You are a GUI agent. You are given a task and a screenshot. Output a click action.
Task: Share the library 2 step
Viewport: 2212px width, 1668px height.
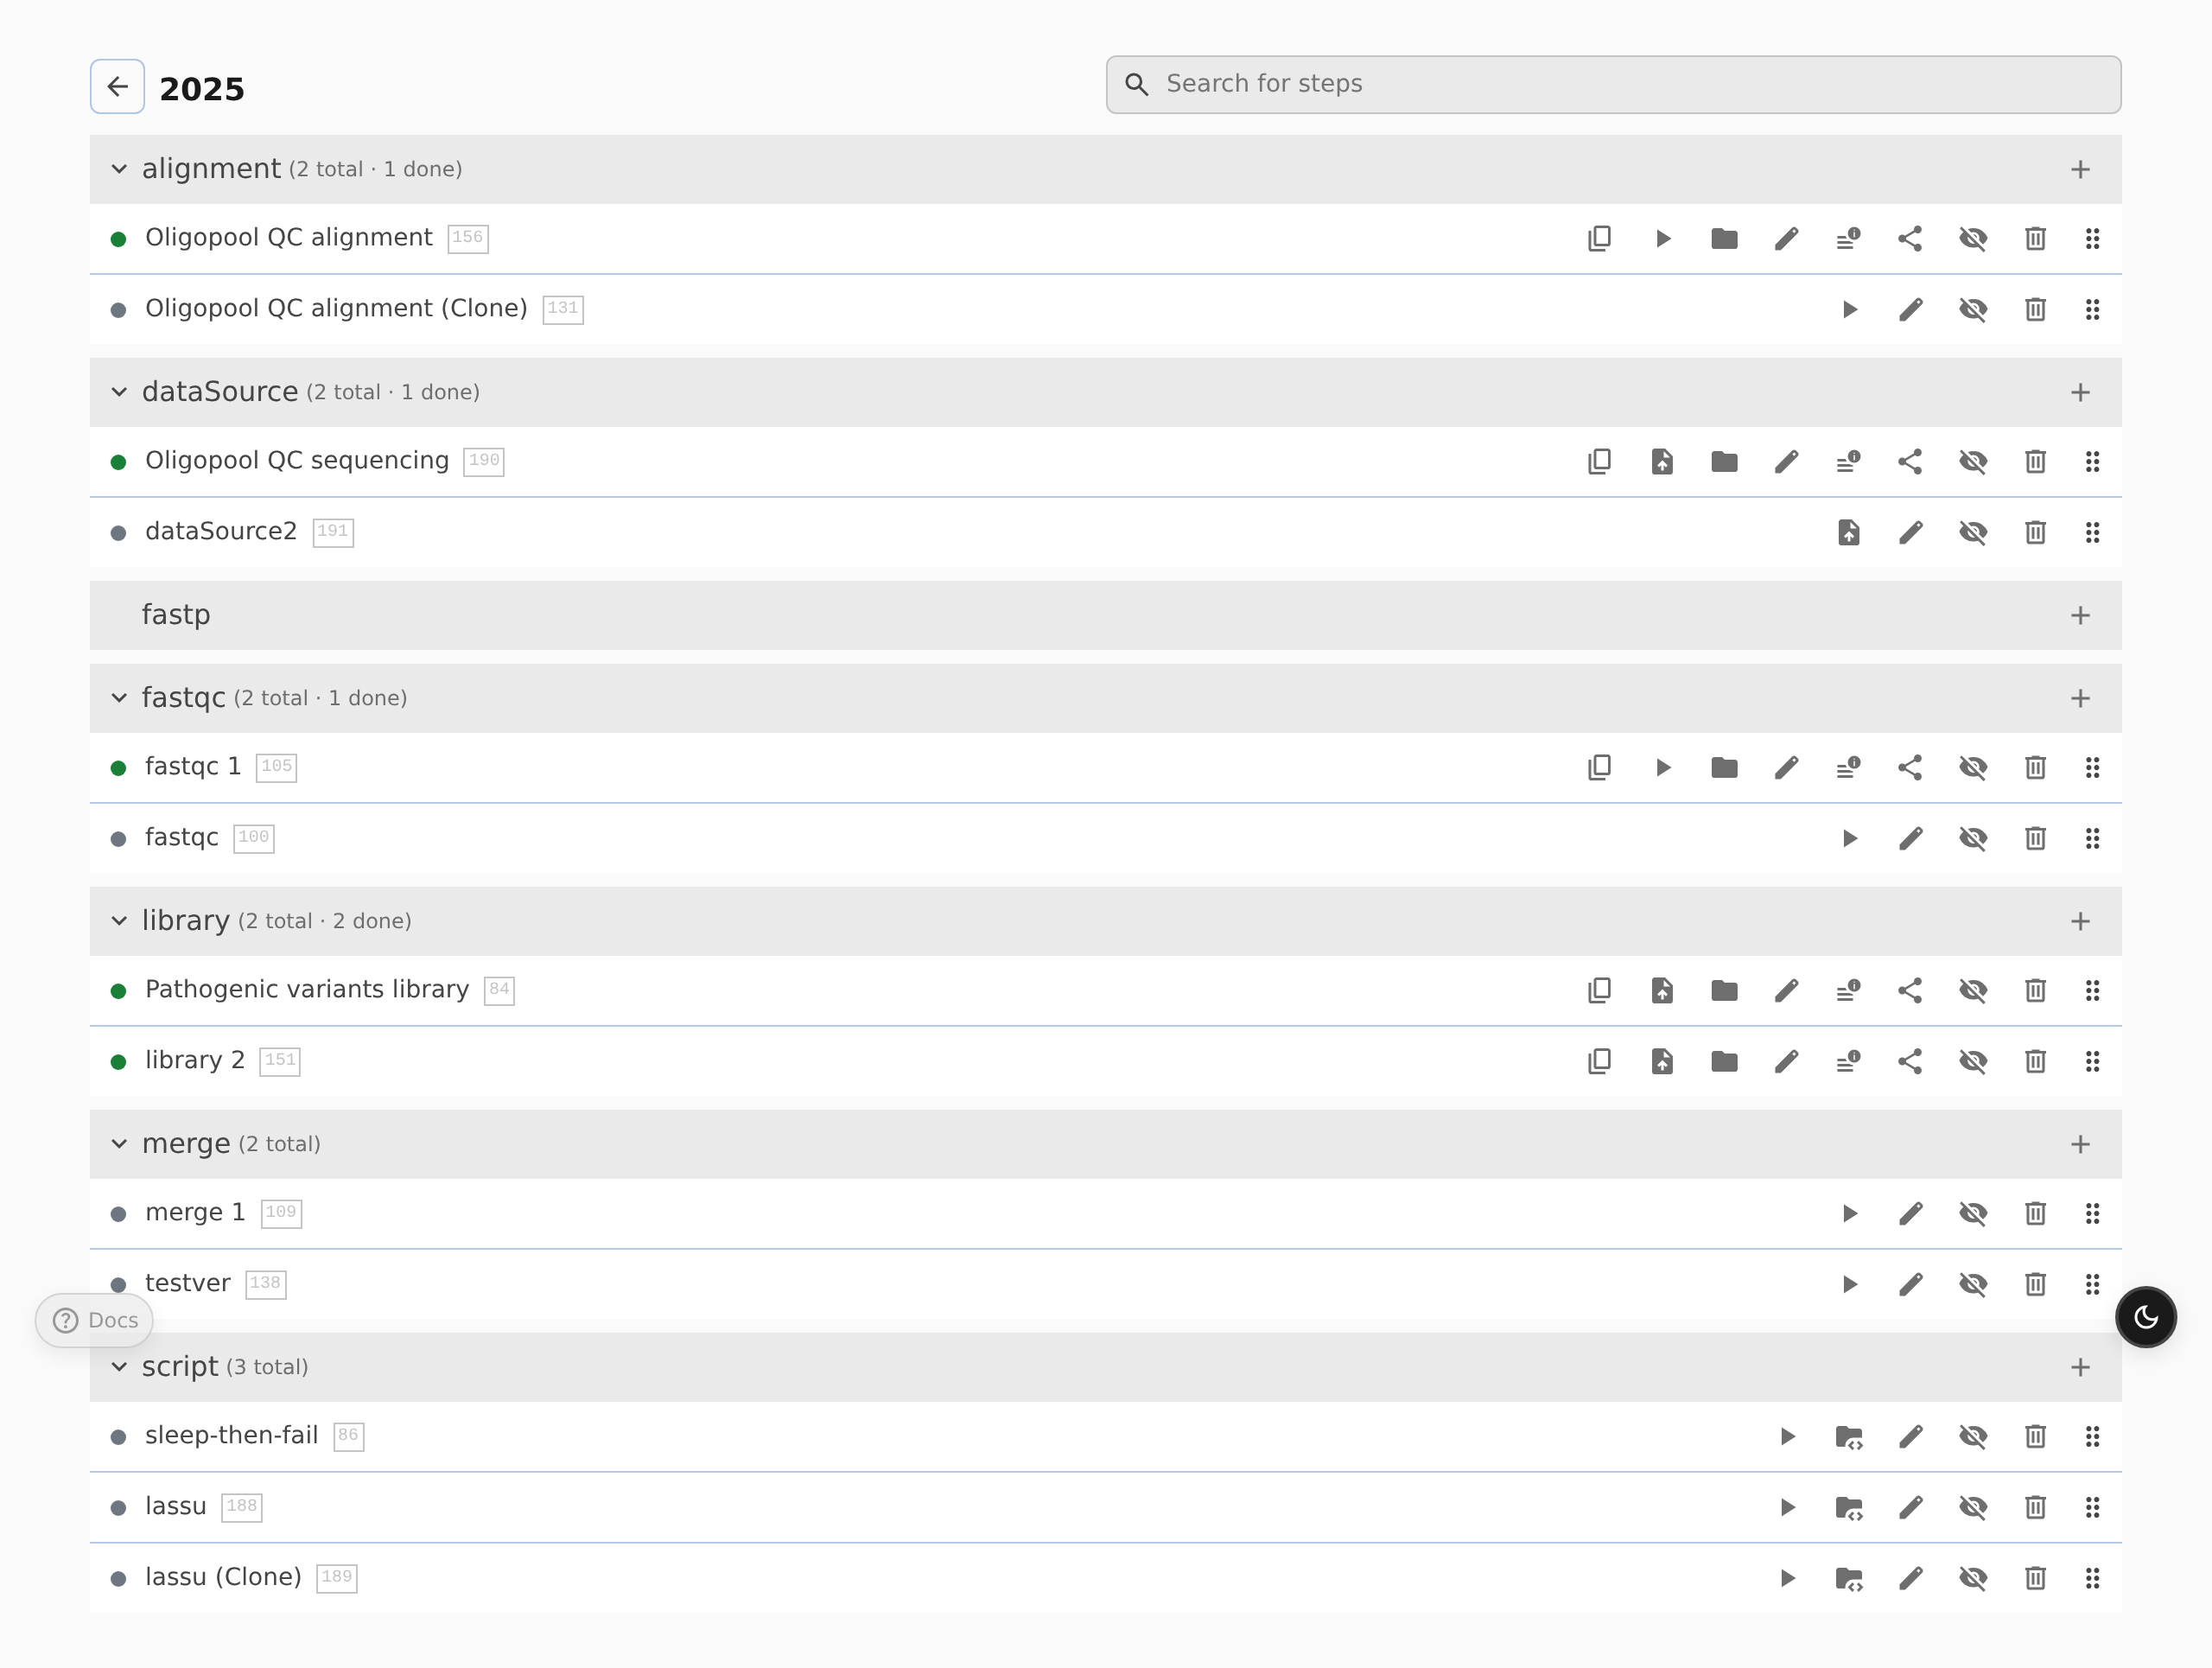(1910, 1061)
